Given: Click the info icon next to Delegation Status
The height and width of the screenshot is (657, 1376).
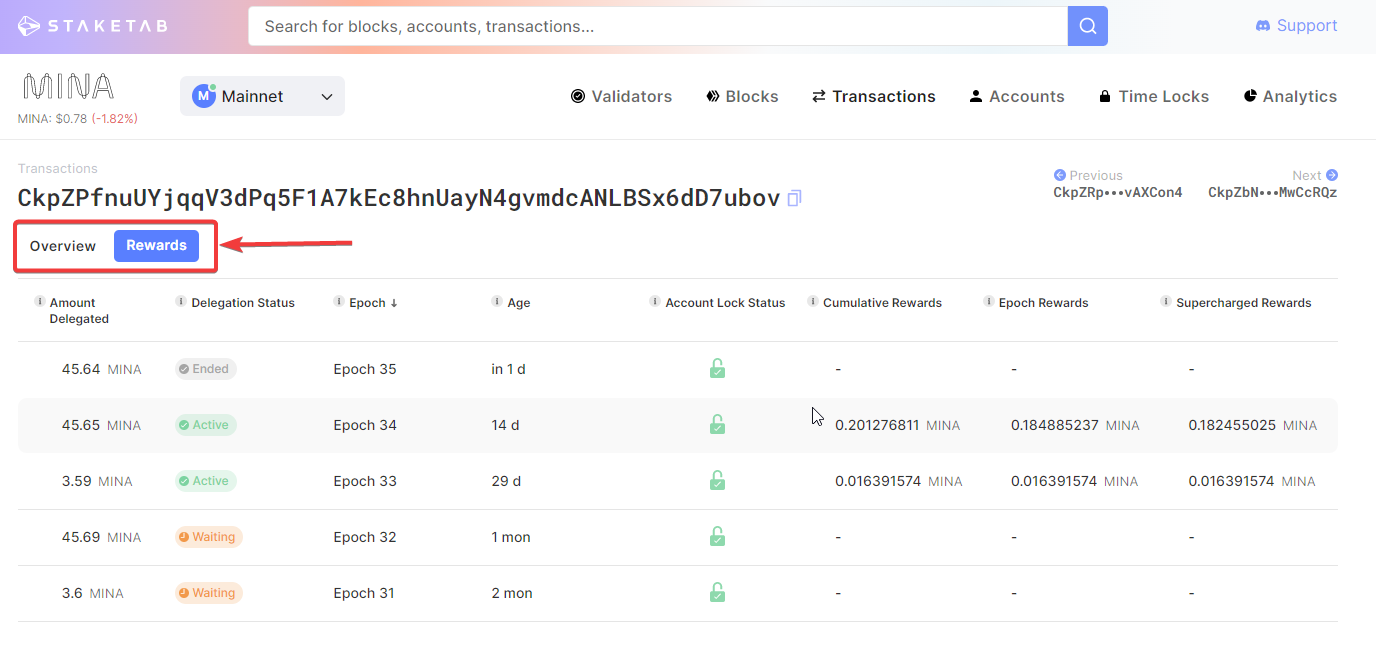Looking at the screenshot, I should [181, 302].
